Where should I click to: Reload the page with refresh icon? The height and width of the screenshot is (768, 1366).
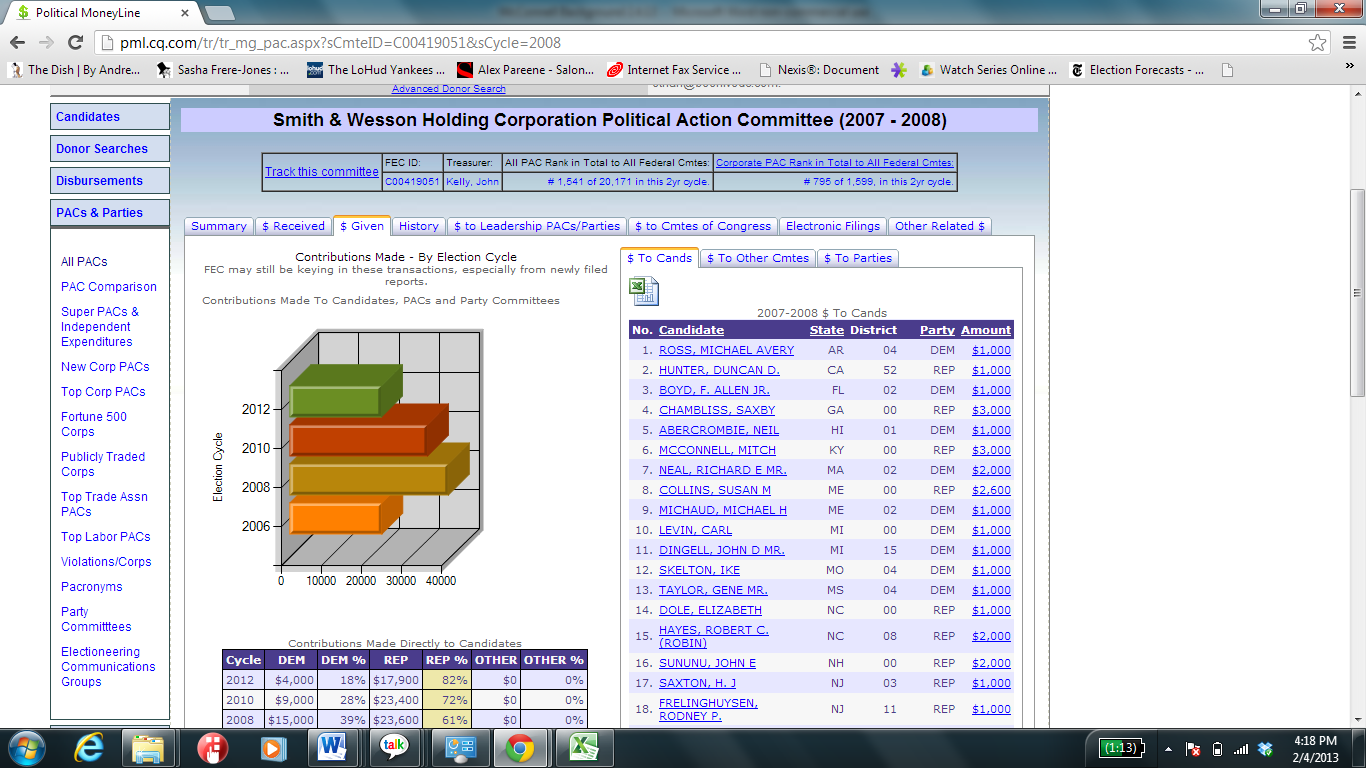click(75, 43)
